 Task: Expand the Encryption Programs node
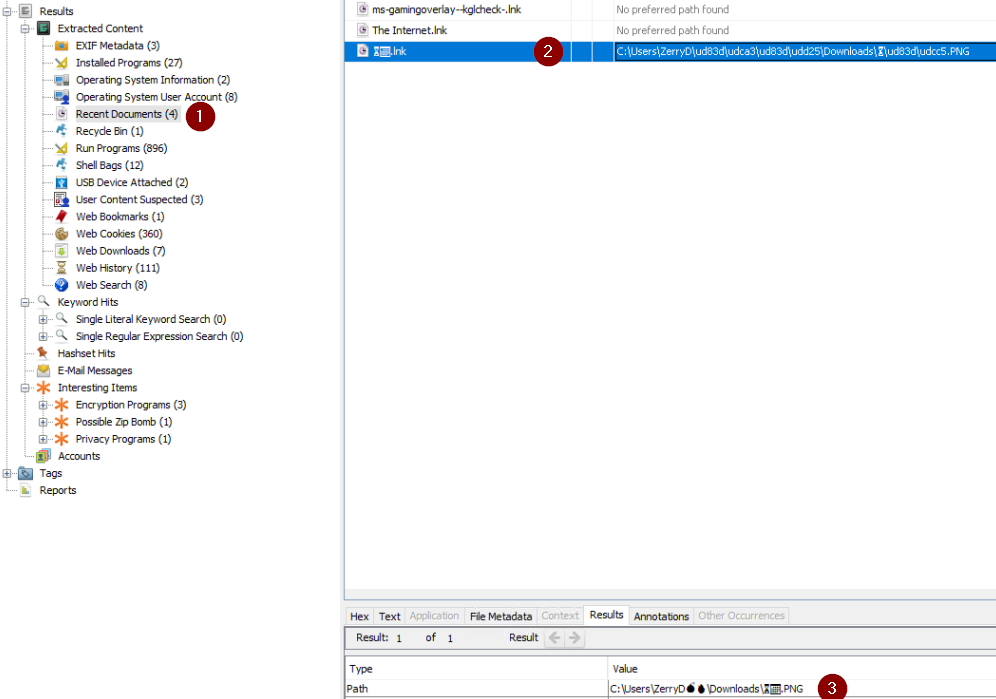(43, 404)
